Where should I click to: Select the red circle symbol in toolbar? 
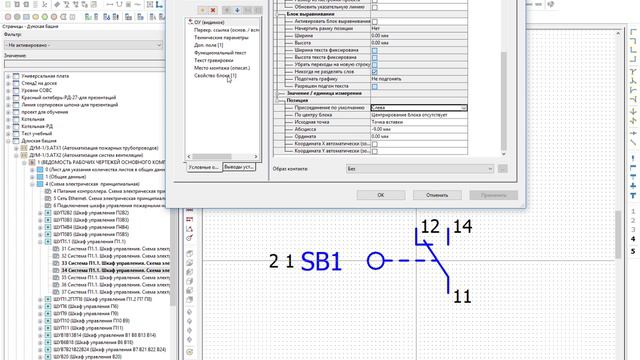coord(8,17)
